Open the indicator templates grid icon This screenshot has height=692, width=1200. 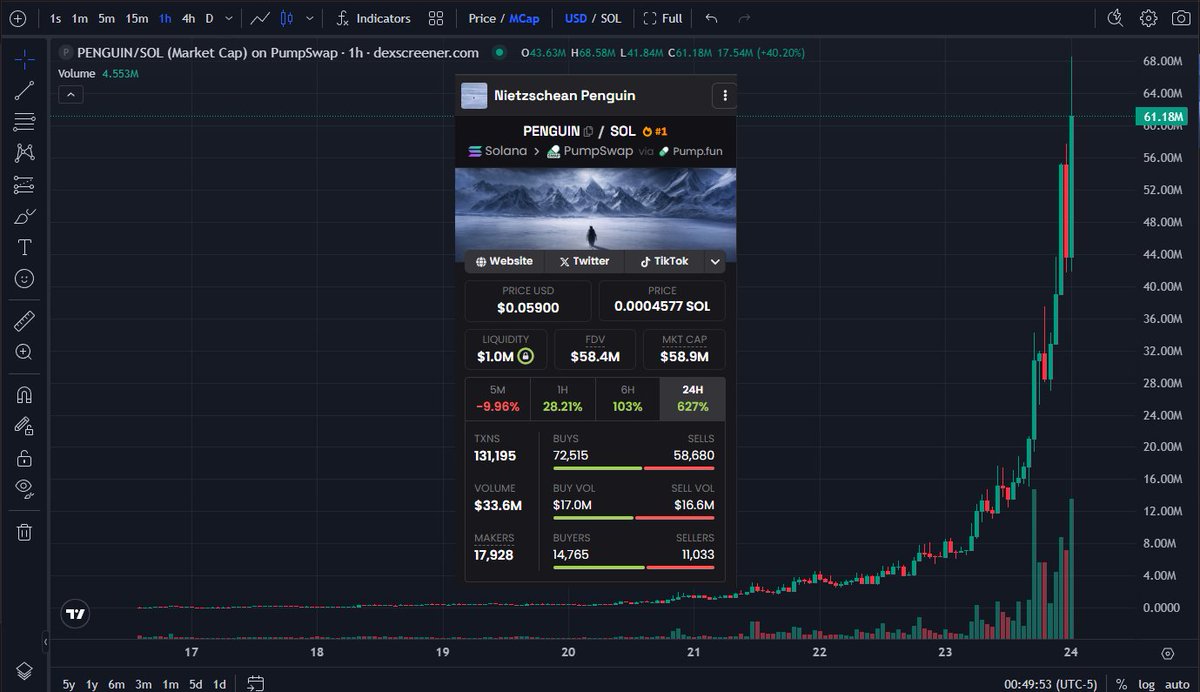click(436, 18)
